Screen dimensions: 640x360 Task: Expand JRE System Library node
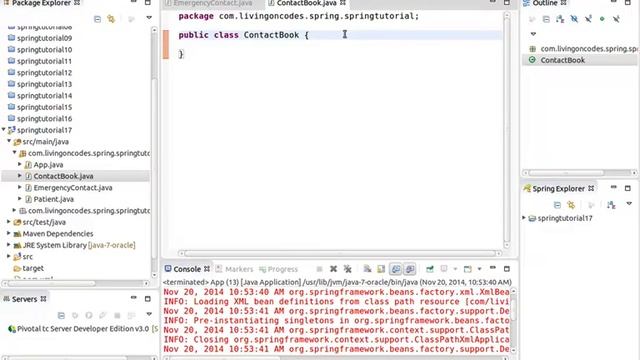point(9,244)
